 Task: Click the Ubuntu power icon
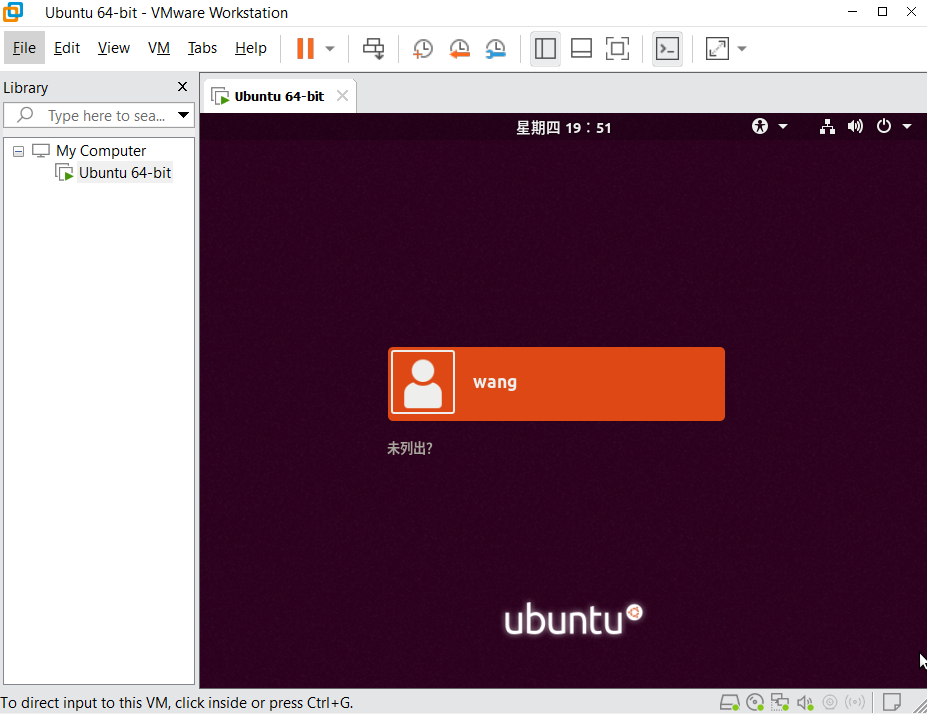pyautogui.click(x=884, y=126)
